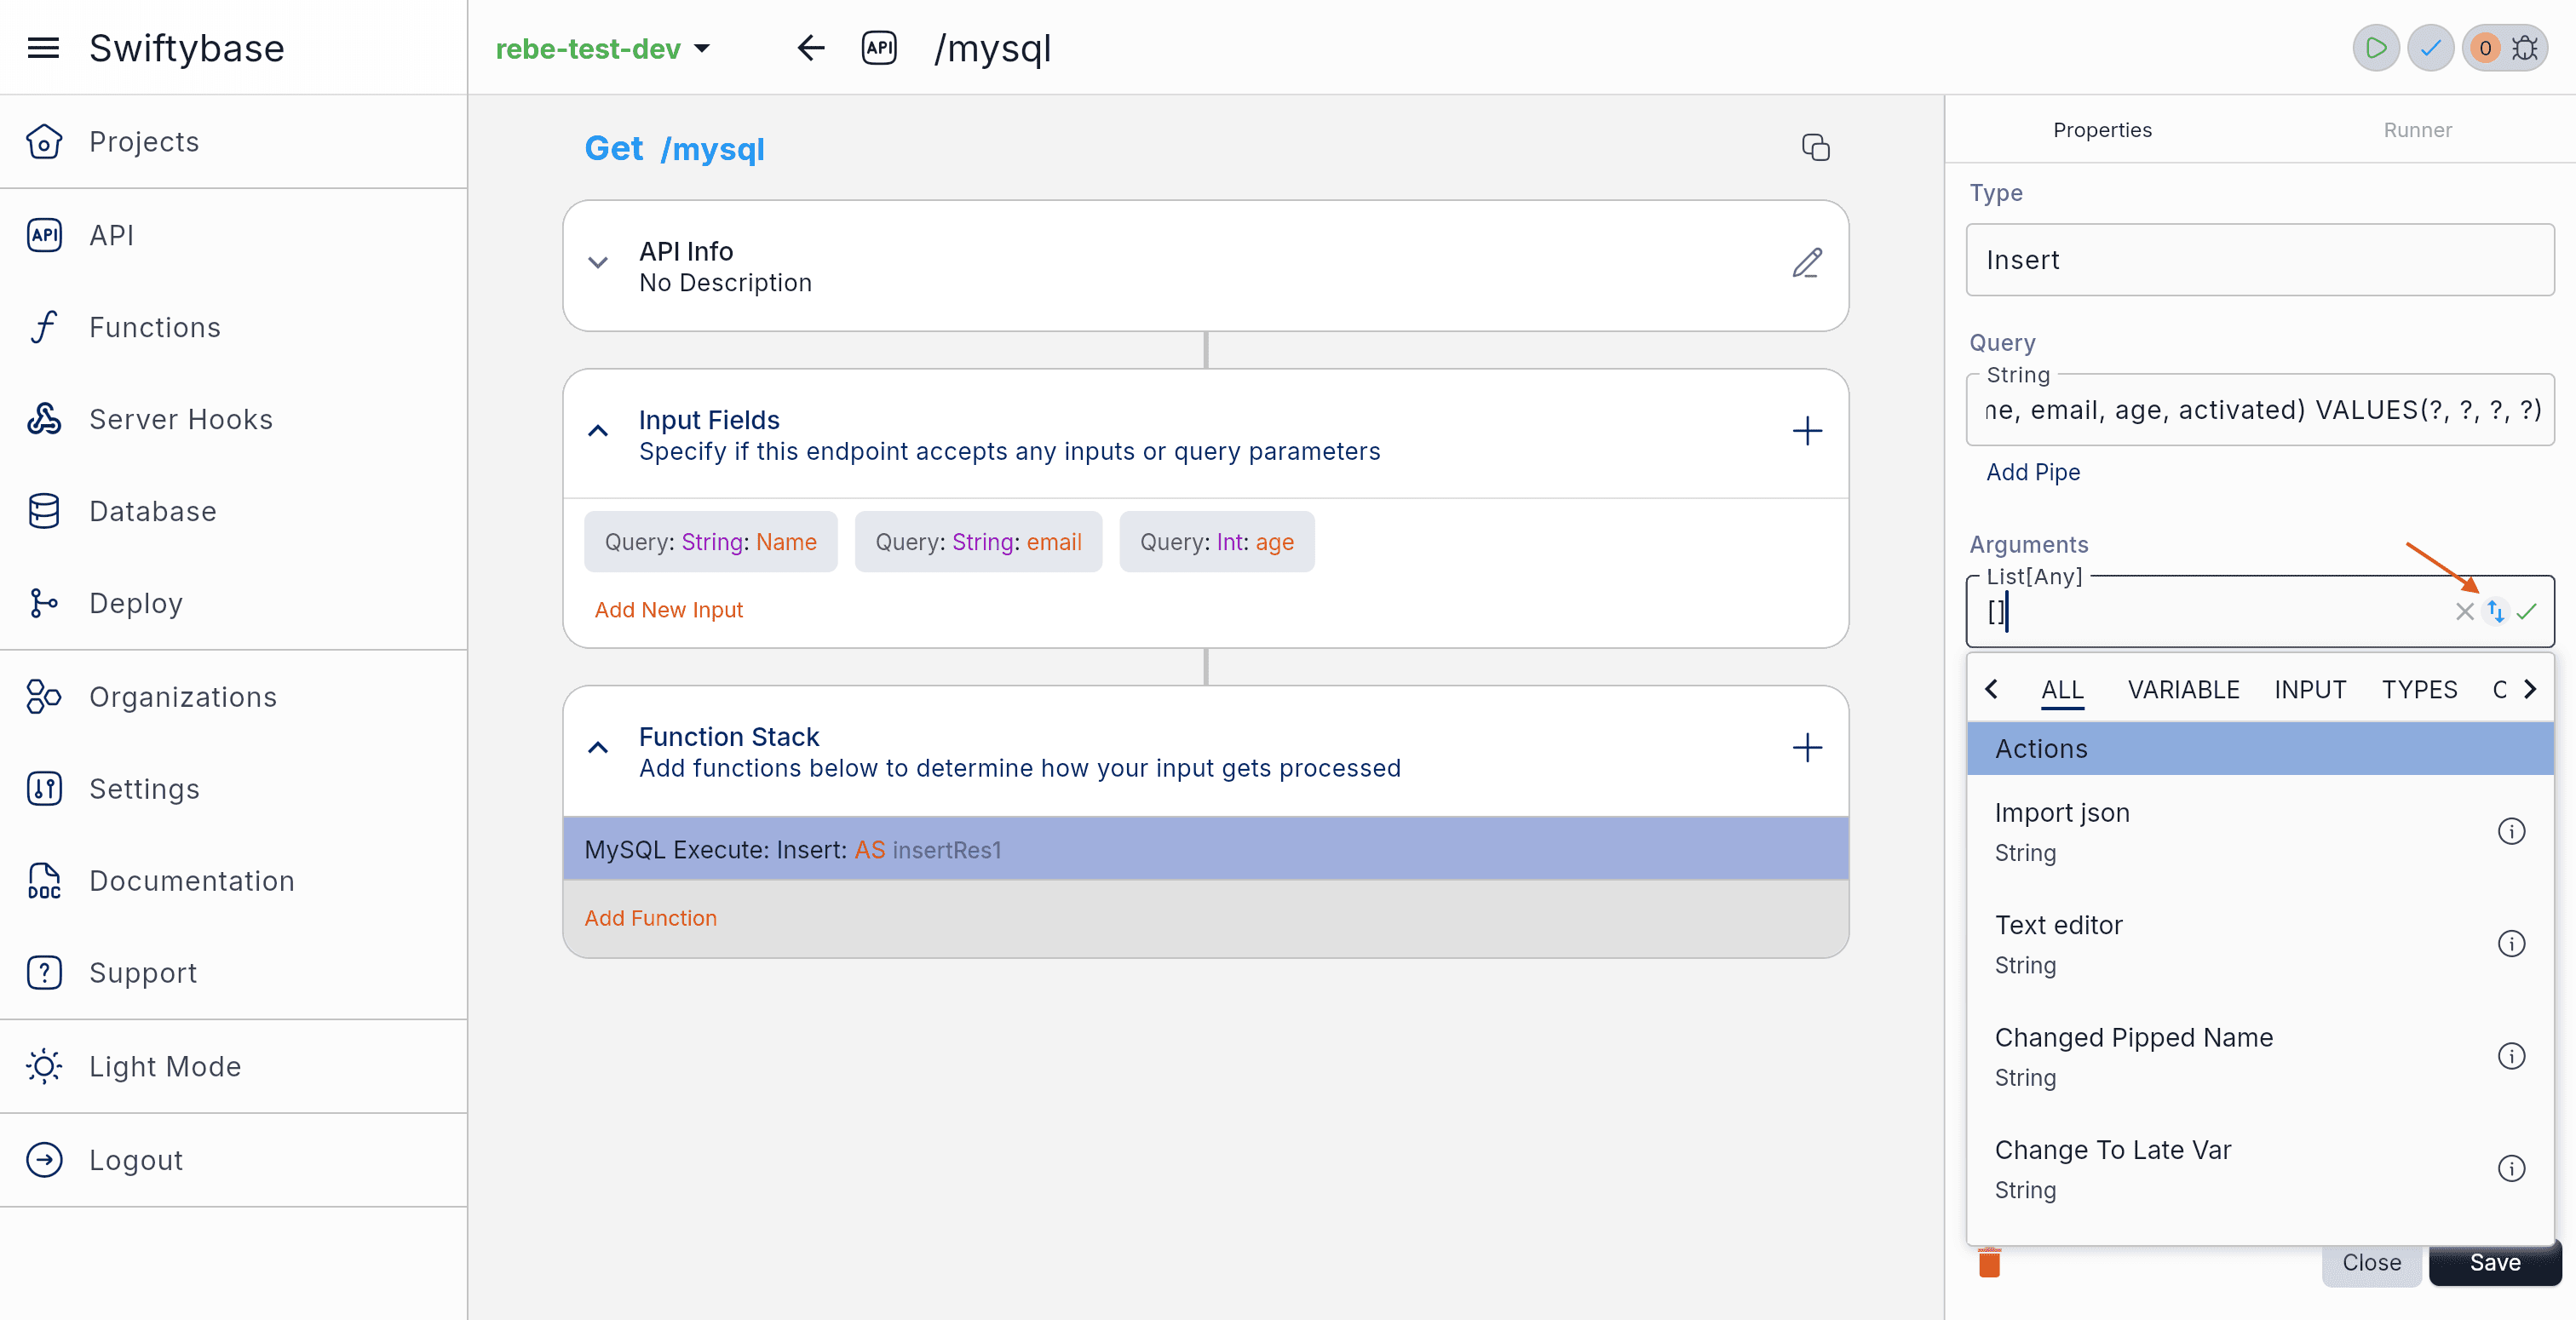Click the blue swap arrows icon in Arguments
The height and width of the screenshot is (1320, 2576).
click(x=2496, y=611)
